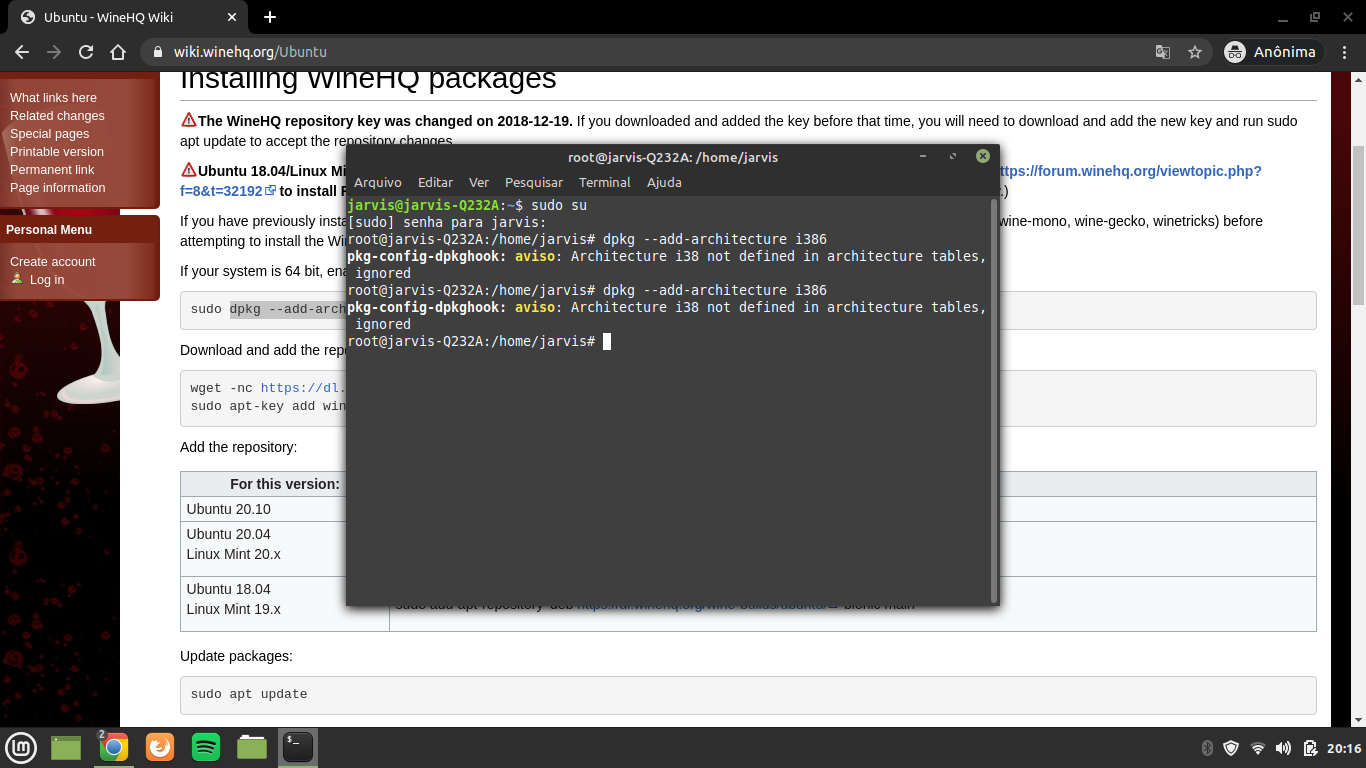This screenshot has height=768, width=1366.
Task: Click the browser page vertical scrollbar
Action: 1358,225
